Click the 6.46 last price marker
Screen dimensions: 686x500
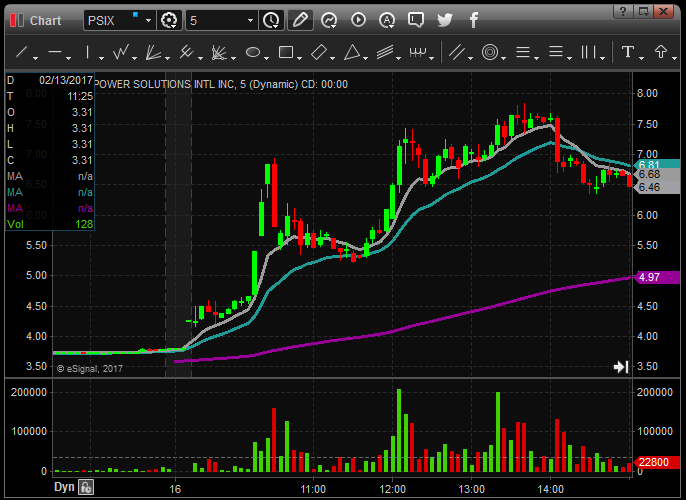click(658, 187)
